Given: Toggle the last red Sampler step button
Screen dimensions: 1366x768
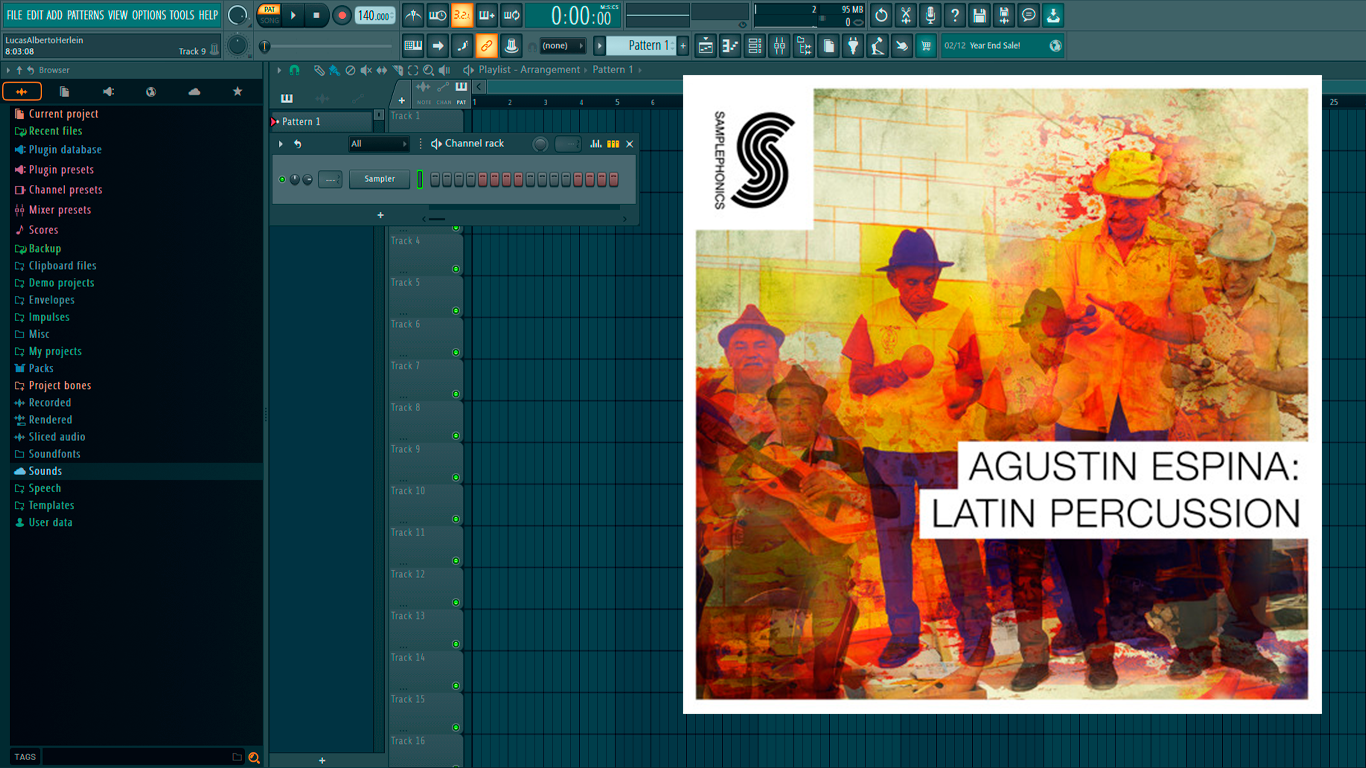Looking at the screenshot, I should (614, 179).
